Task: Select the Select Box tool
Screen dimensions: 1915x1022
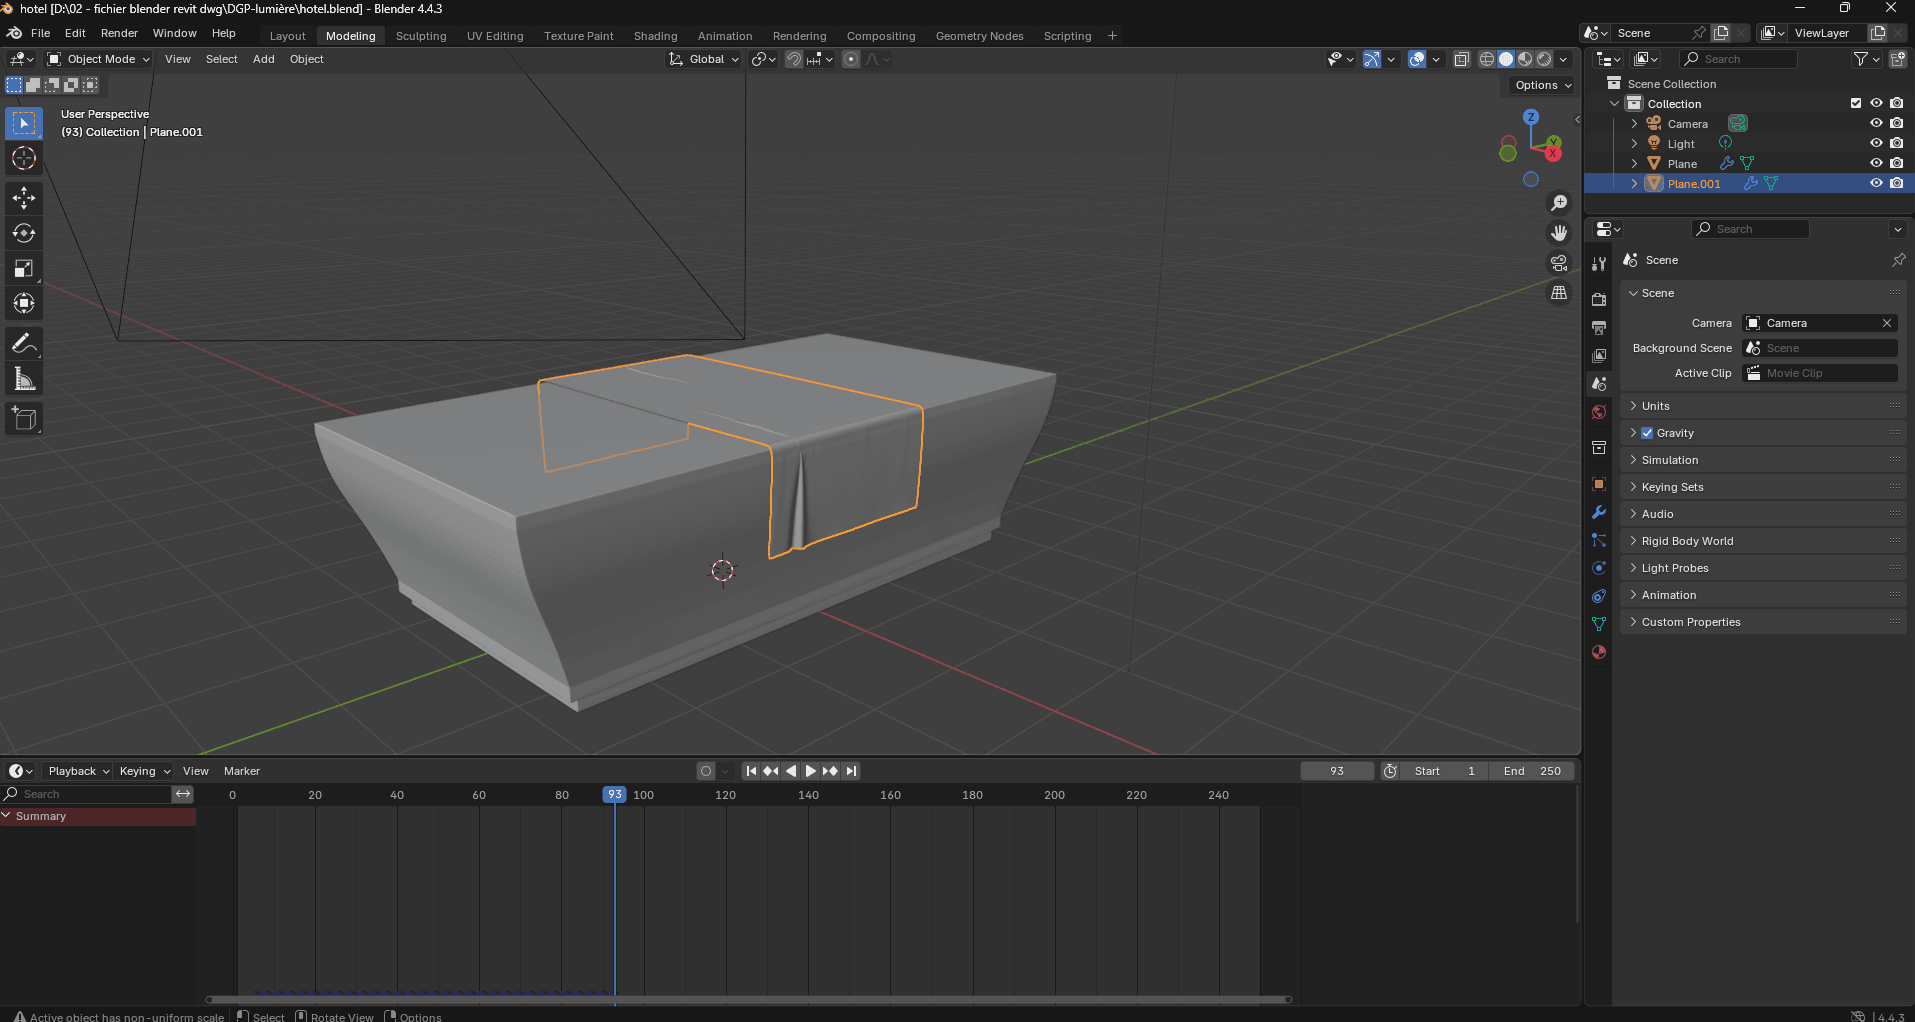Action: click(24, 124)
